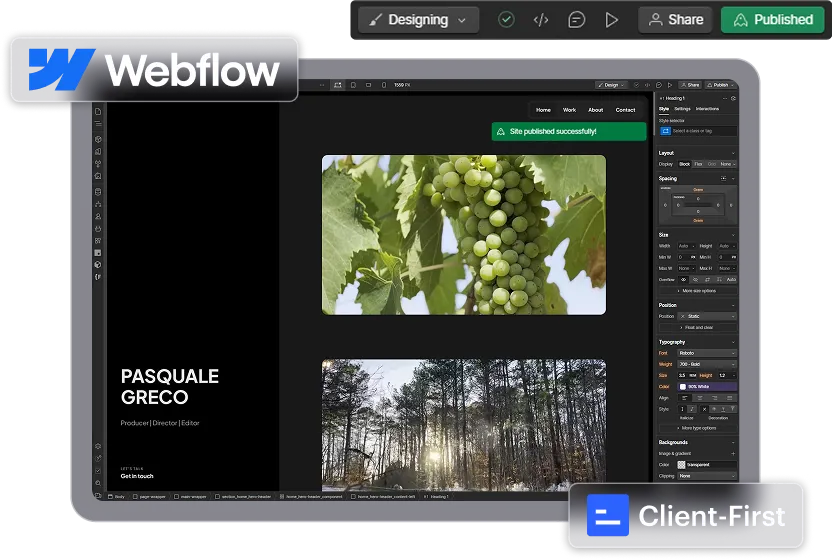Click the Size 3.5 input field
Screen dimensions: 833x560
tap(683, 376)
